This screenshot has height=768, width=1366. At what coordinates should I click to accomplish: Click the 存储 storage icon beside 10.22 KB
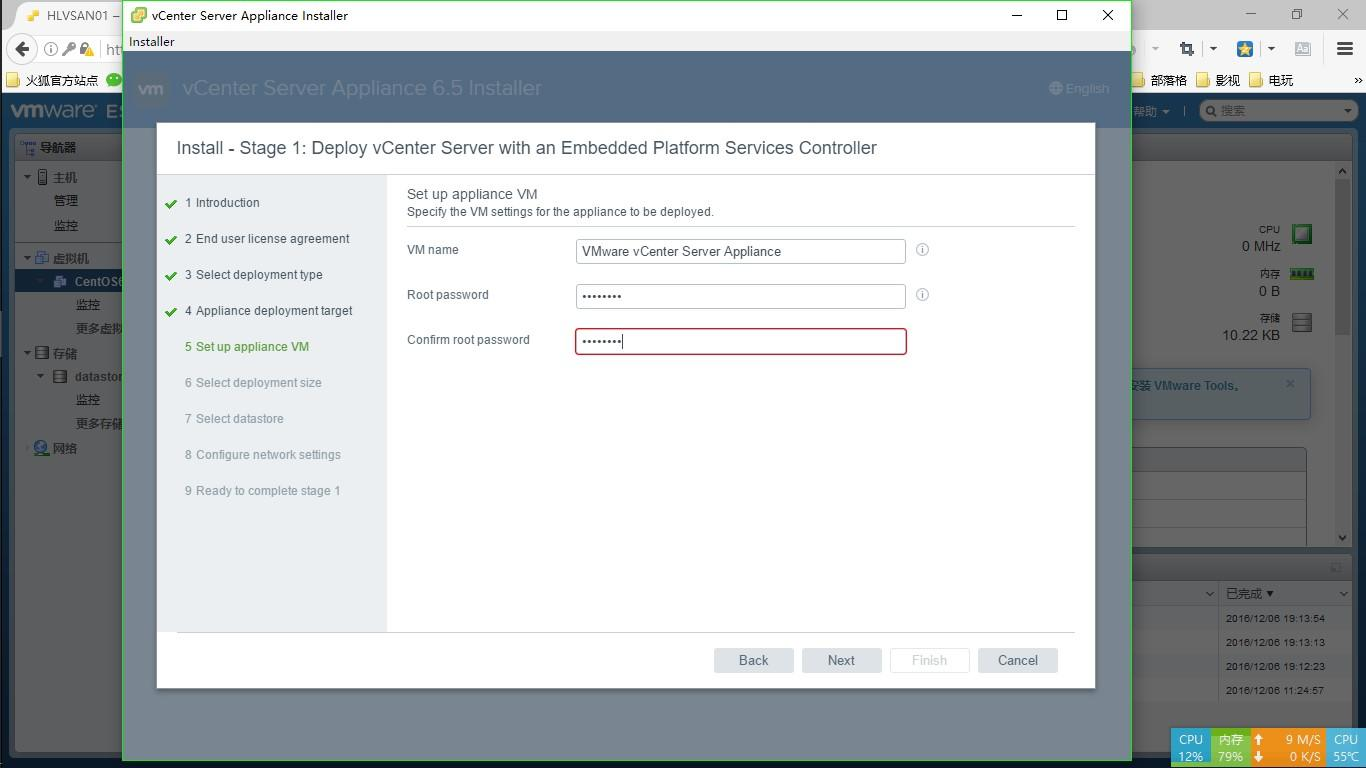tap(1302, 322)
